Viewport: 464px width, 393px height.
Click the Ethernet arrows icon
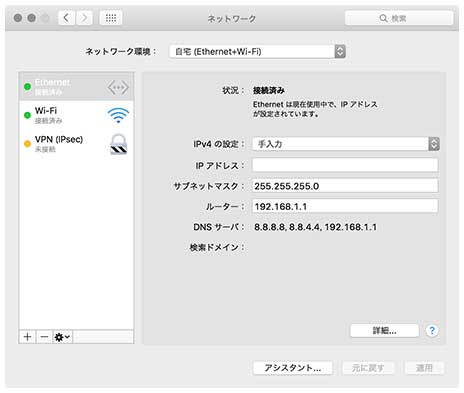click(x=118, y=88)
